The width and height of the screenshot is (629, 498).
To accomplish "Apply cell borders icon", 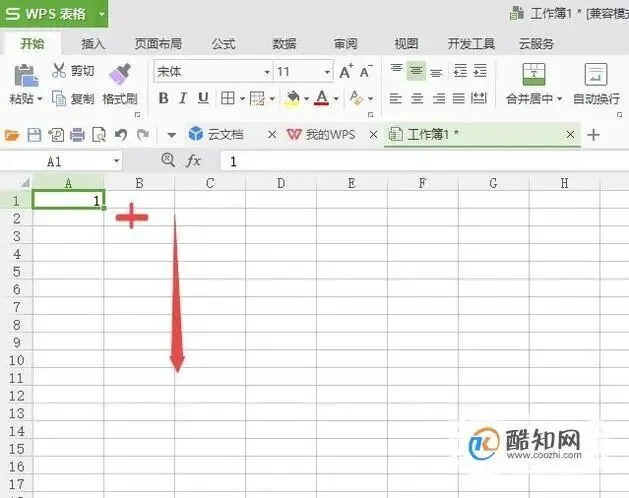I will pyautogui.click(x=227, y=98).
